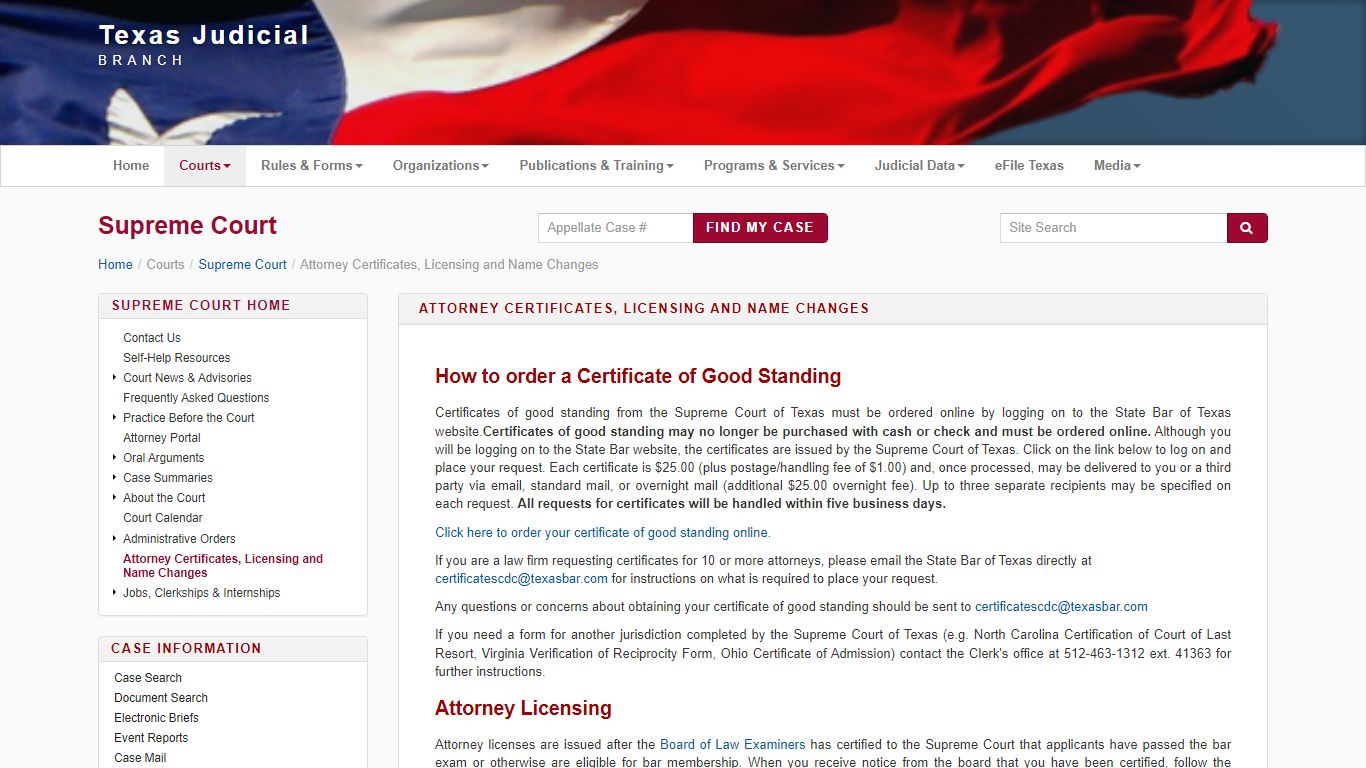This screenshot has height=768, width=1366.
Task: Follow Supreme Court breadcrumb link
Action: tap(242, 265)
